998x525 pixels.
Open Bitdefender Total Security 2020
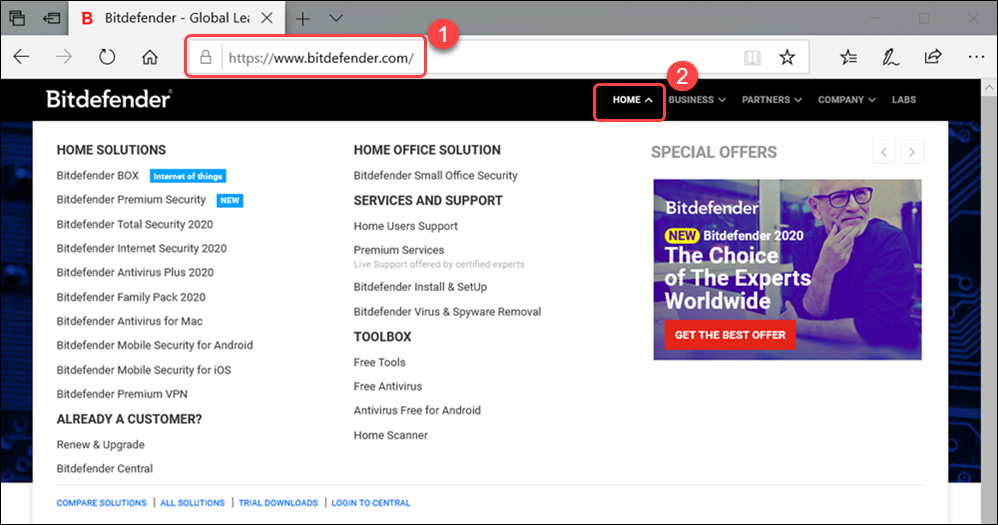(x=134, y=225)
